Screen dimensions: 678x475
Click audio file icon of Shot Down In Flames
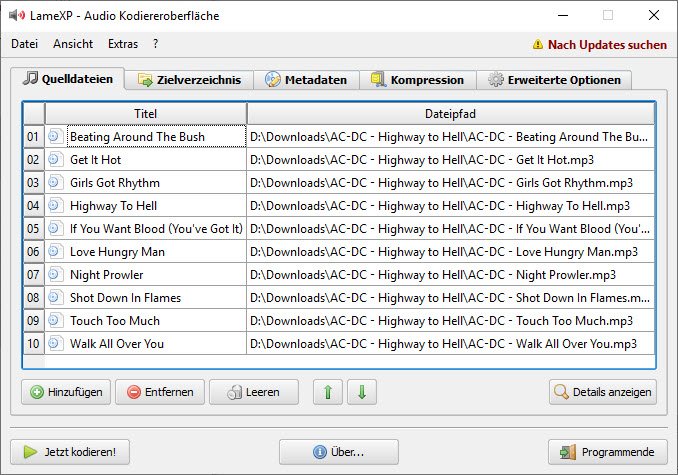[x=55, y=297]
